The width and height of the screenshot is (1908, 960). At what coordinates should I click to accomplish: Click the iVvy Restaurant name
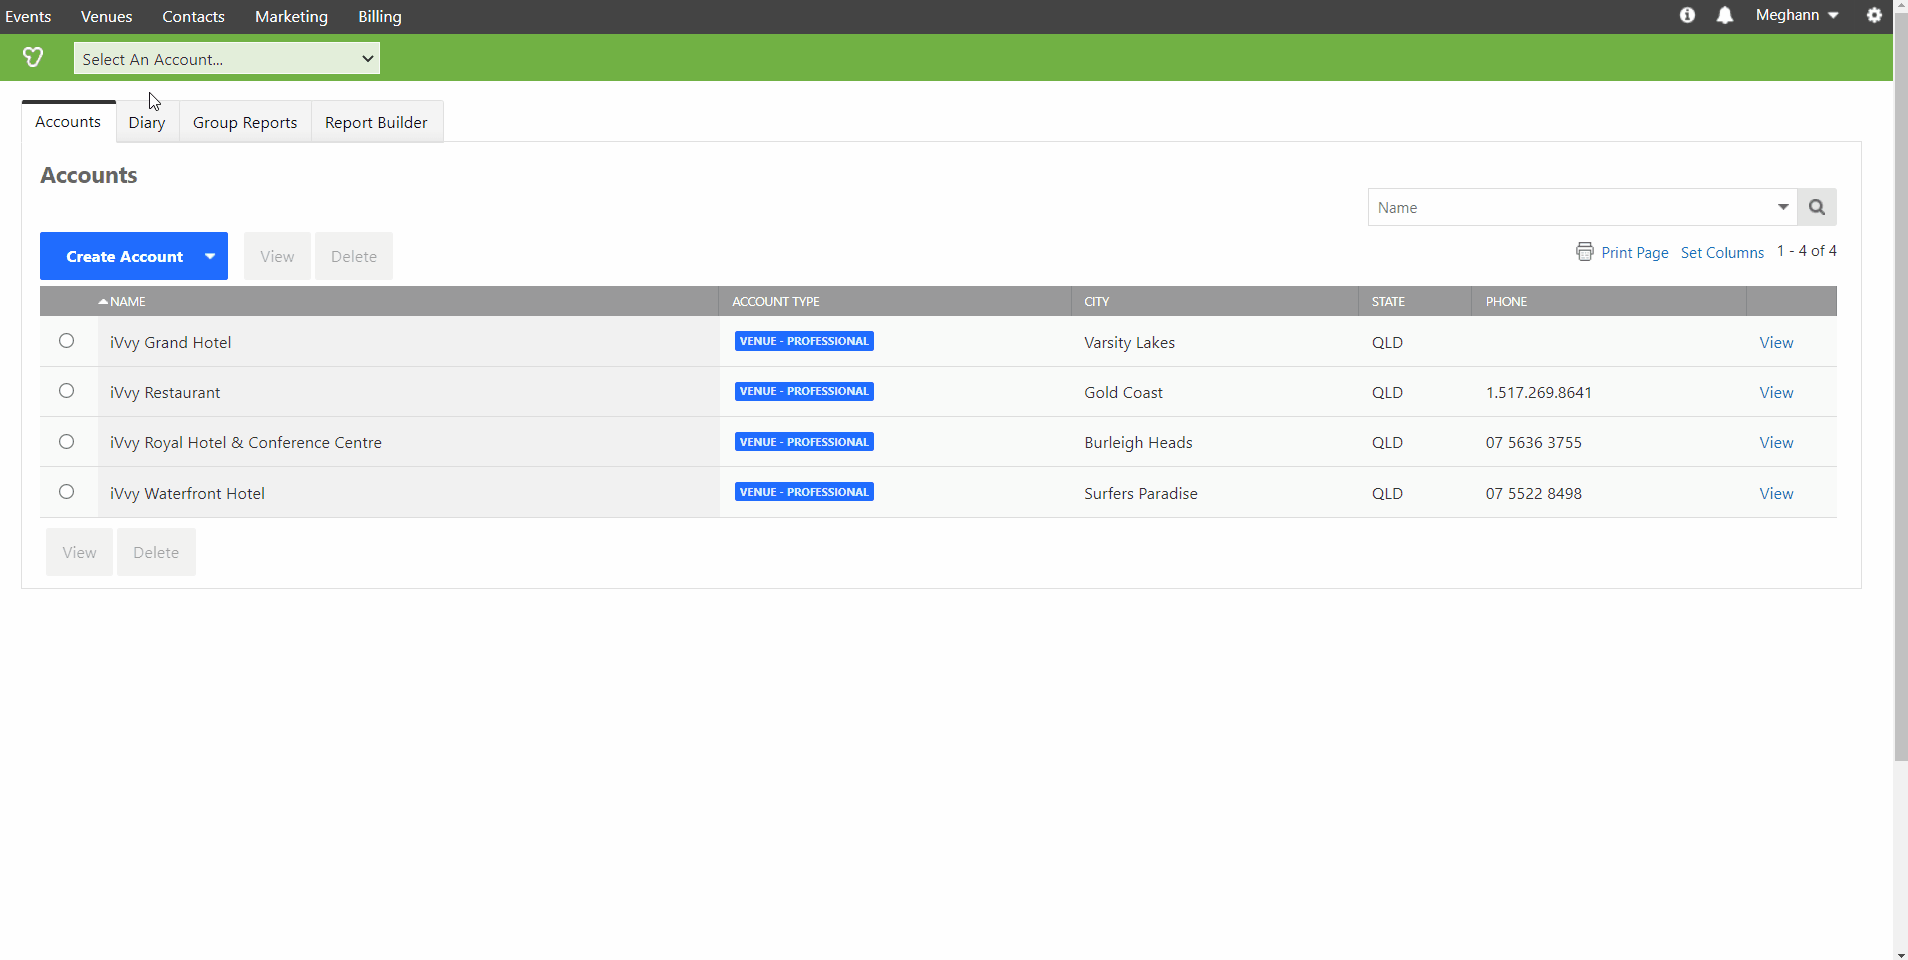165,392
